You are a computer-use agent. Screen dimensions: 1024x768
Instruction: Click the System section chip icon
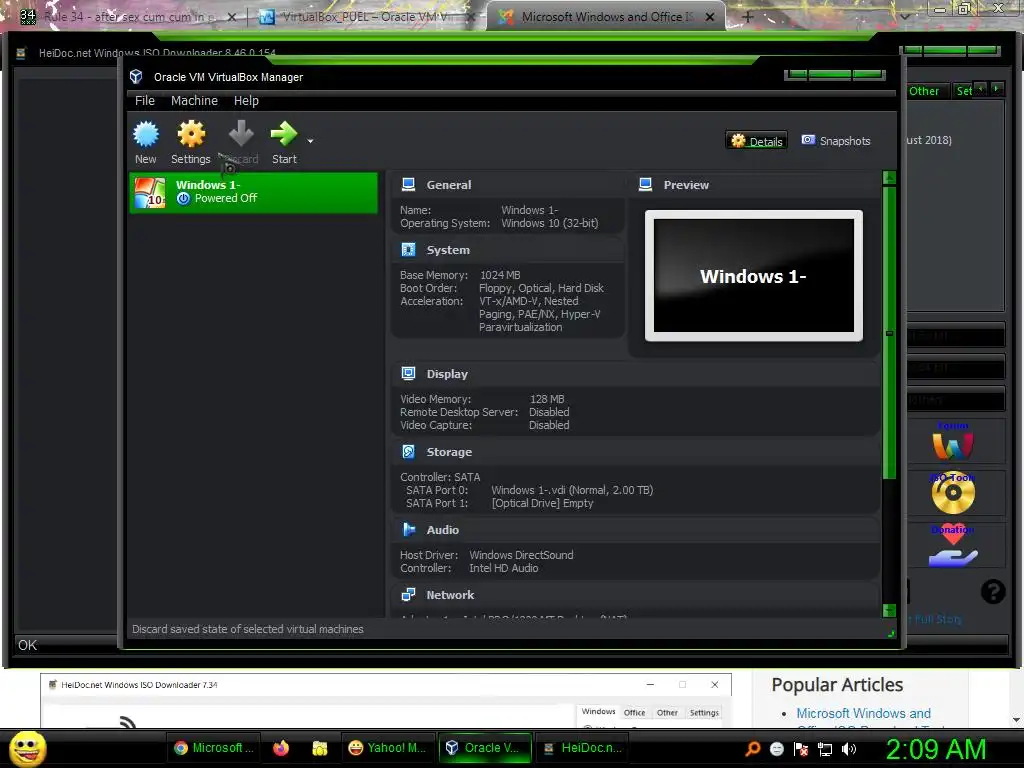pos(408,249)
